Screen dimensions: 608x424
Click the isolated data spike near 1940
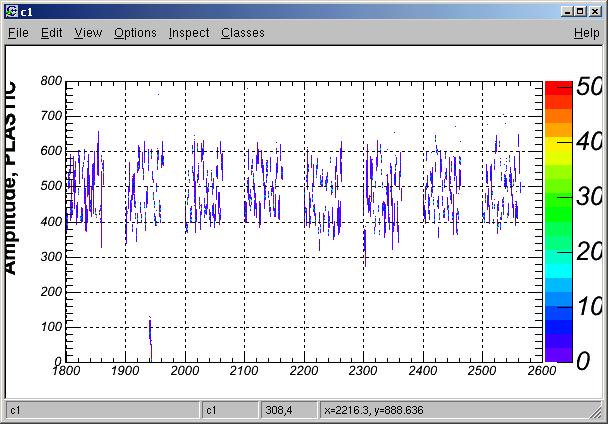150,339
